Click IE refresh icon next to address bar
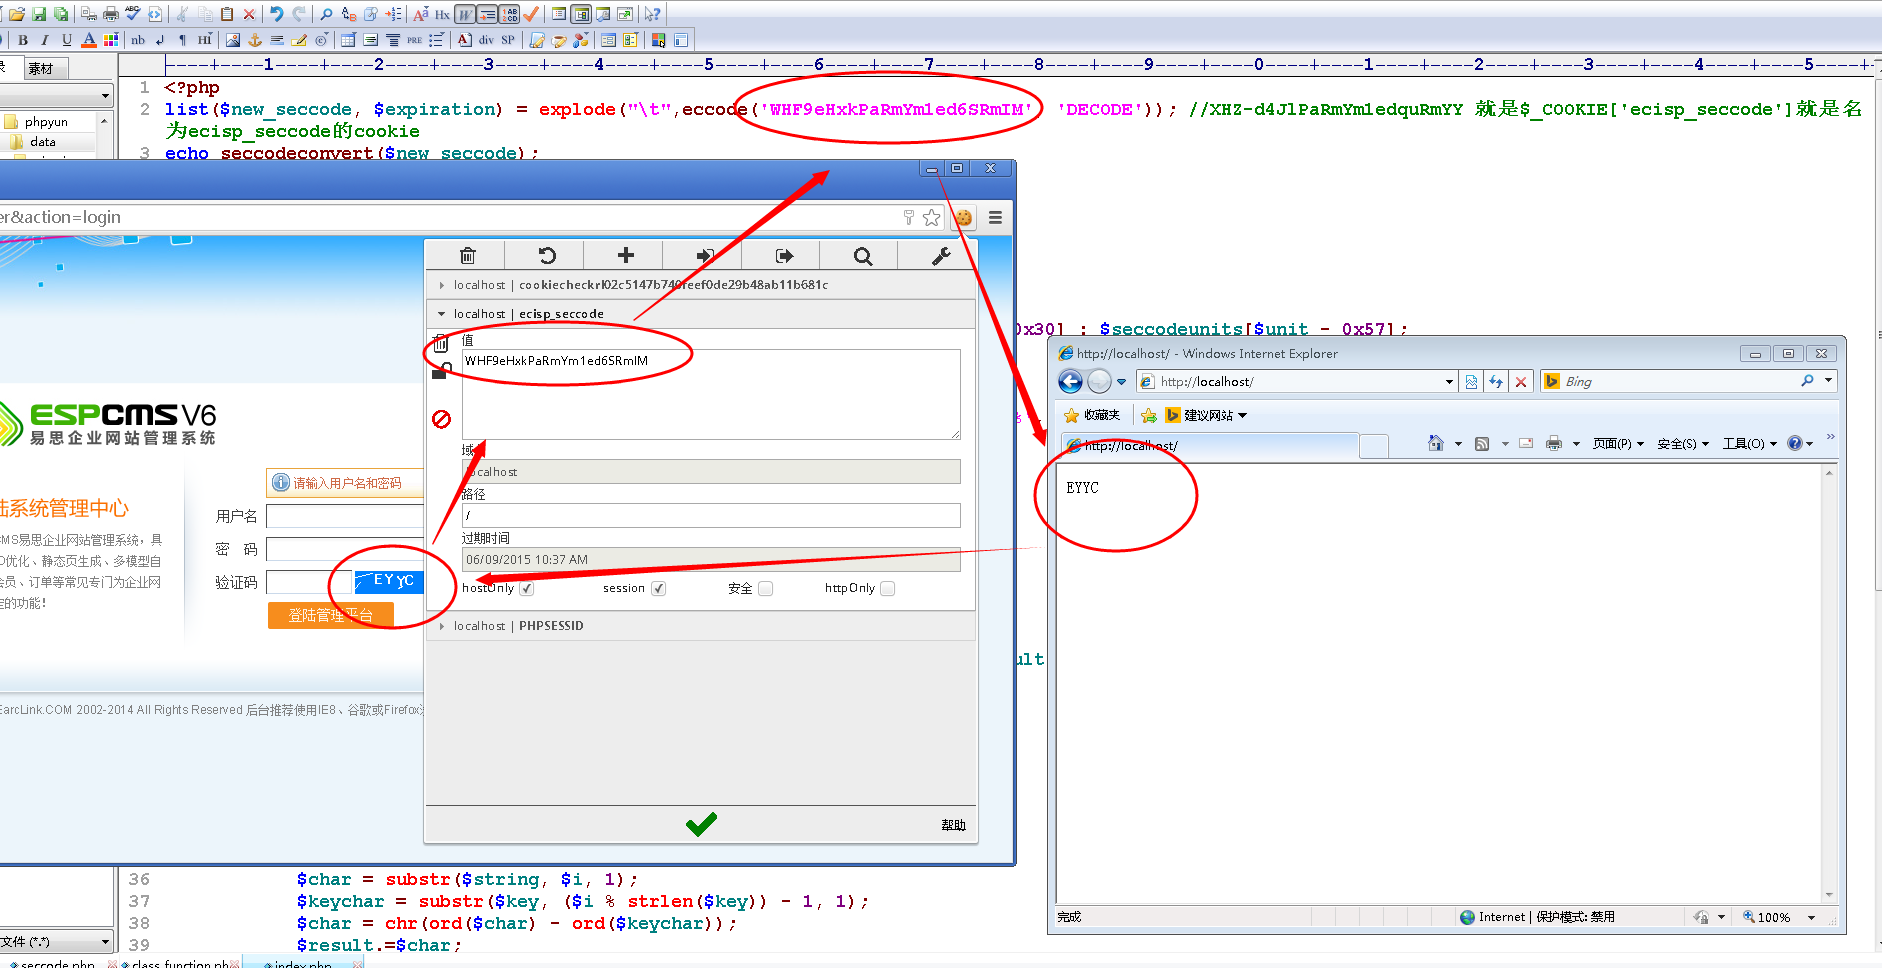Screen dimensions: 1882x968 [x=1496, y=381]
